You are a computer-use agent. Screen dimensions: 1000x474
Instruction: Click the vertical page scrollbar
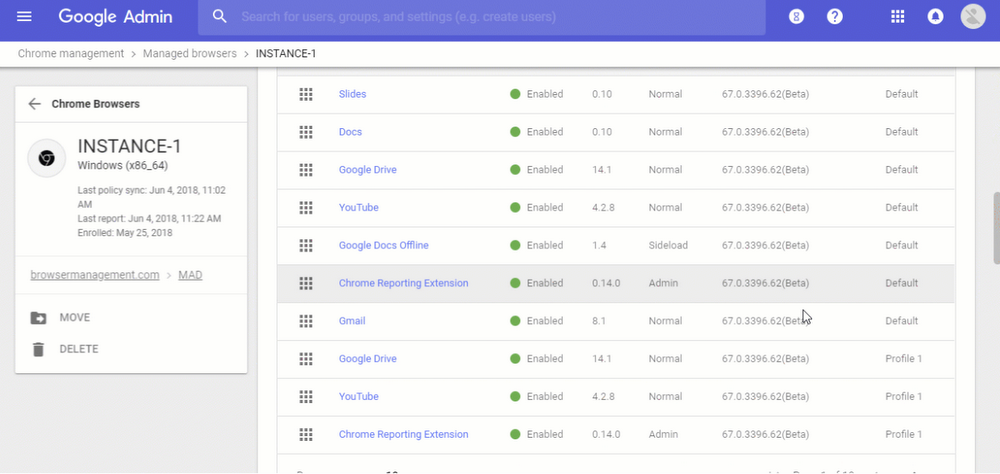point(994,230)
